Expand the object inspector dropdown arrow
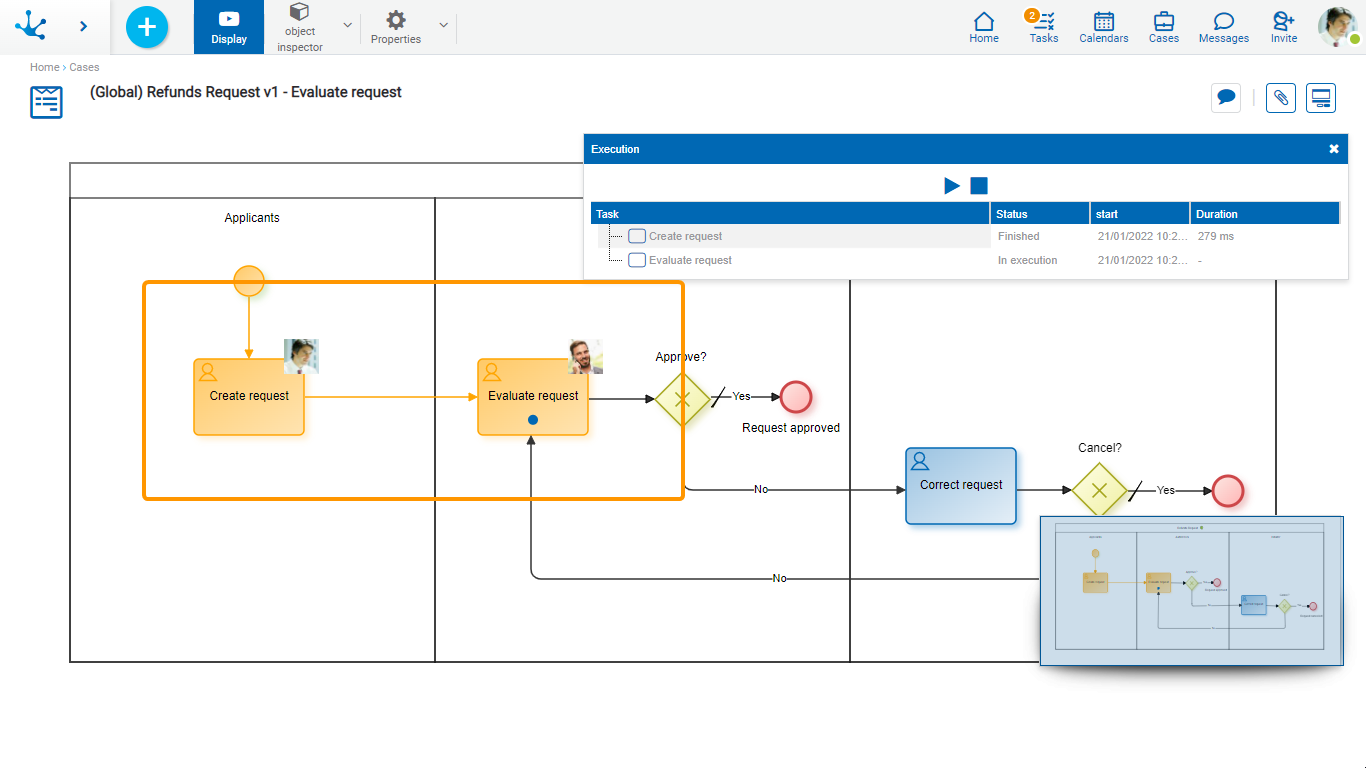Screen dimensions: 1366x768 pos(347,25)
